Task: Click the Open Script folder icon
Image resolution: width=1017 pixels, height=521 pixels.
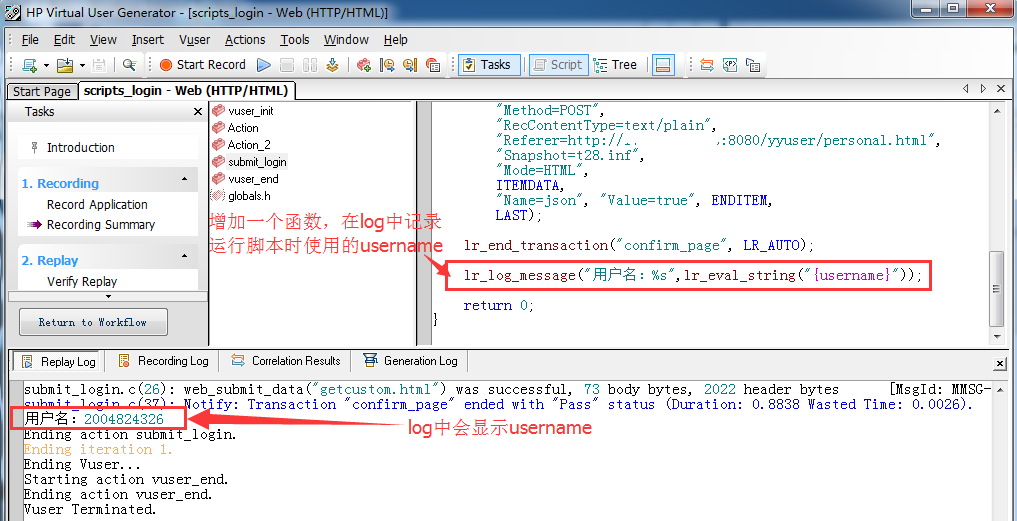Action: (65, 65)
